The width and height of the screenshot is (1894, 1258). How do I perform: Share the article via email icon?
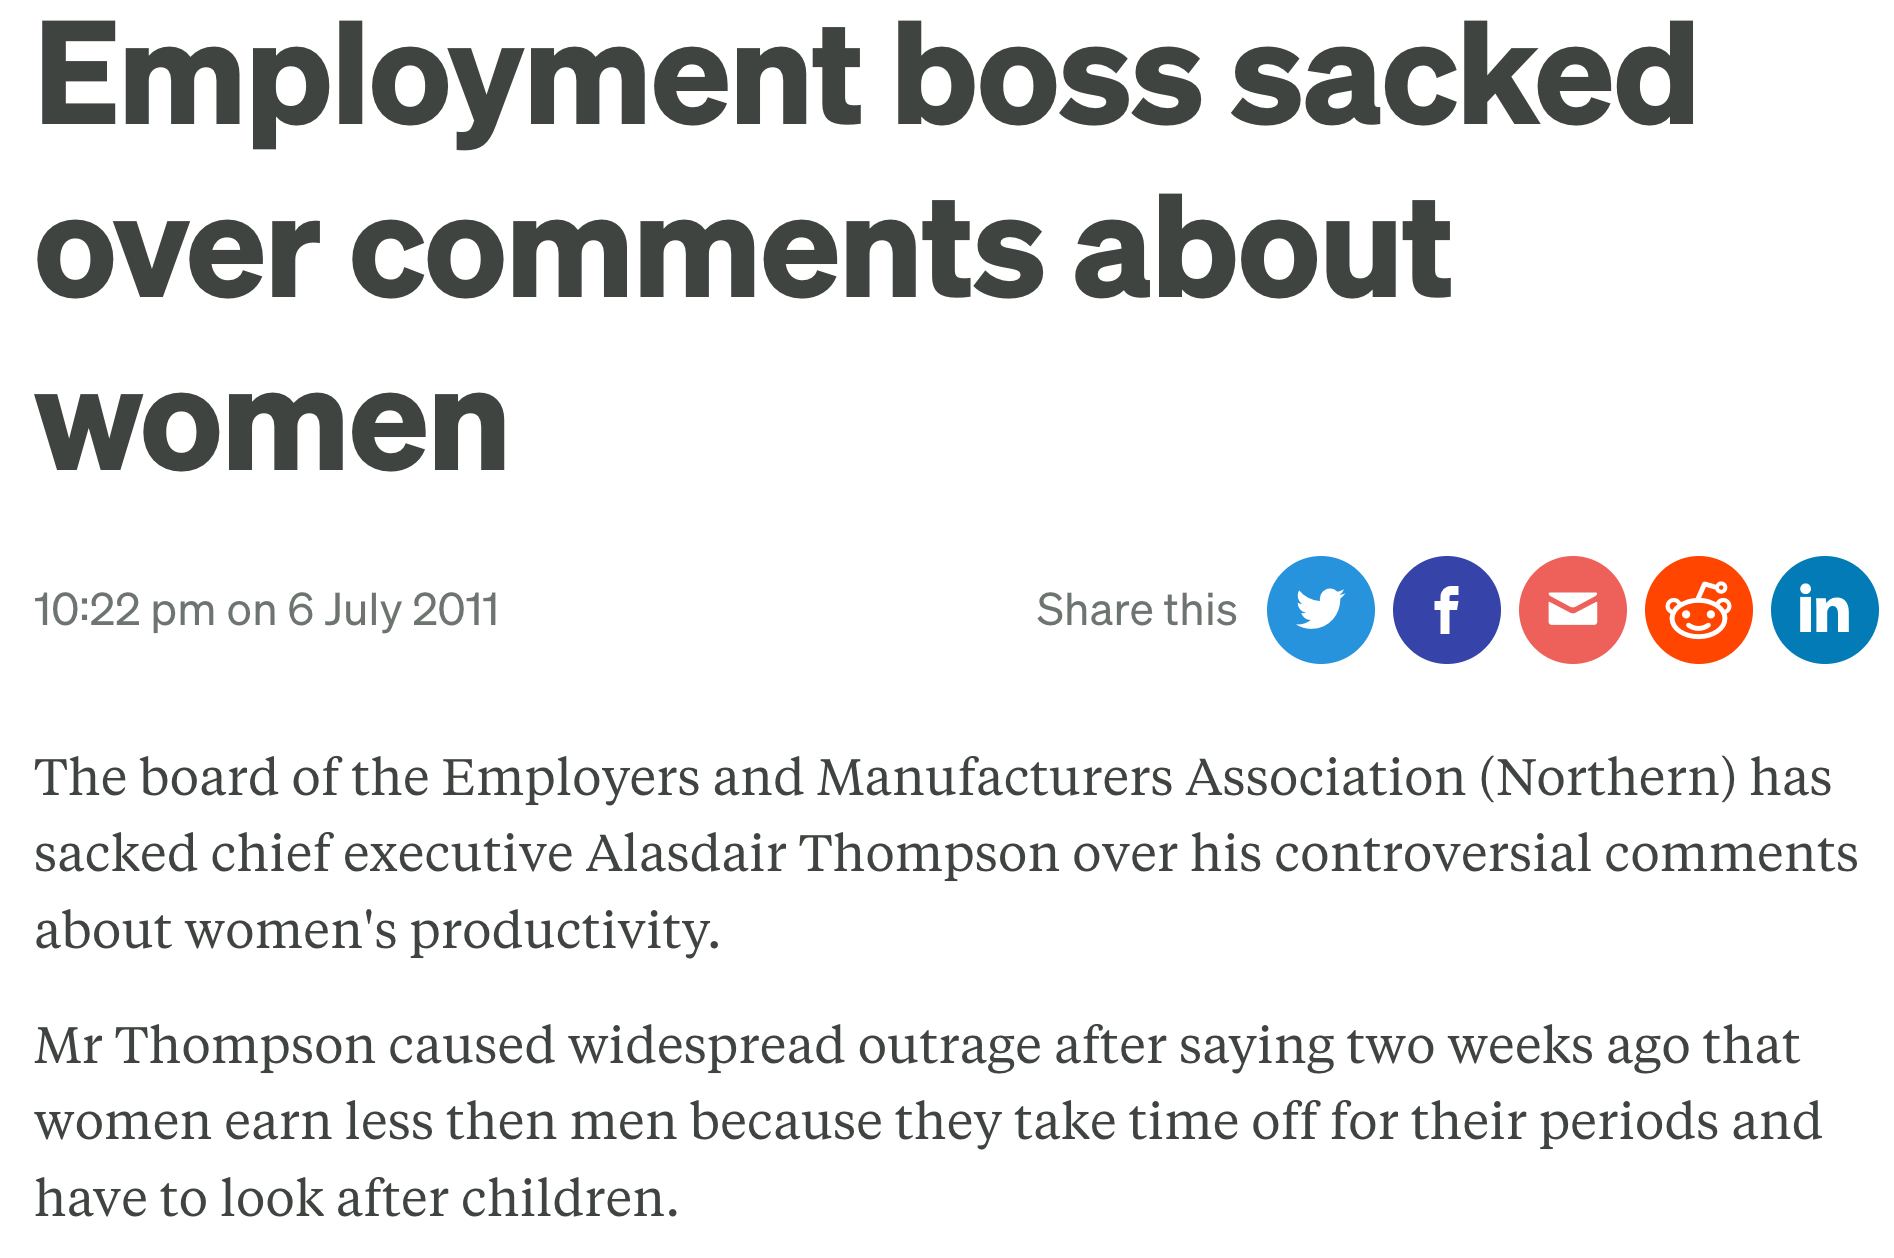(x=1572, y=610)
